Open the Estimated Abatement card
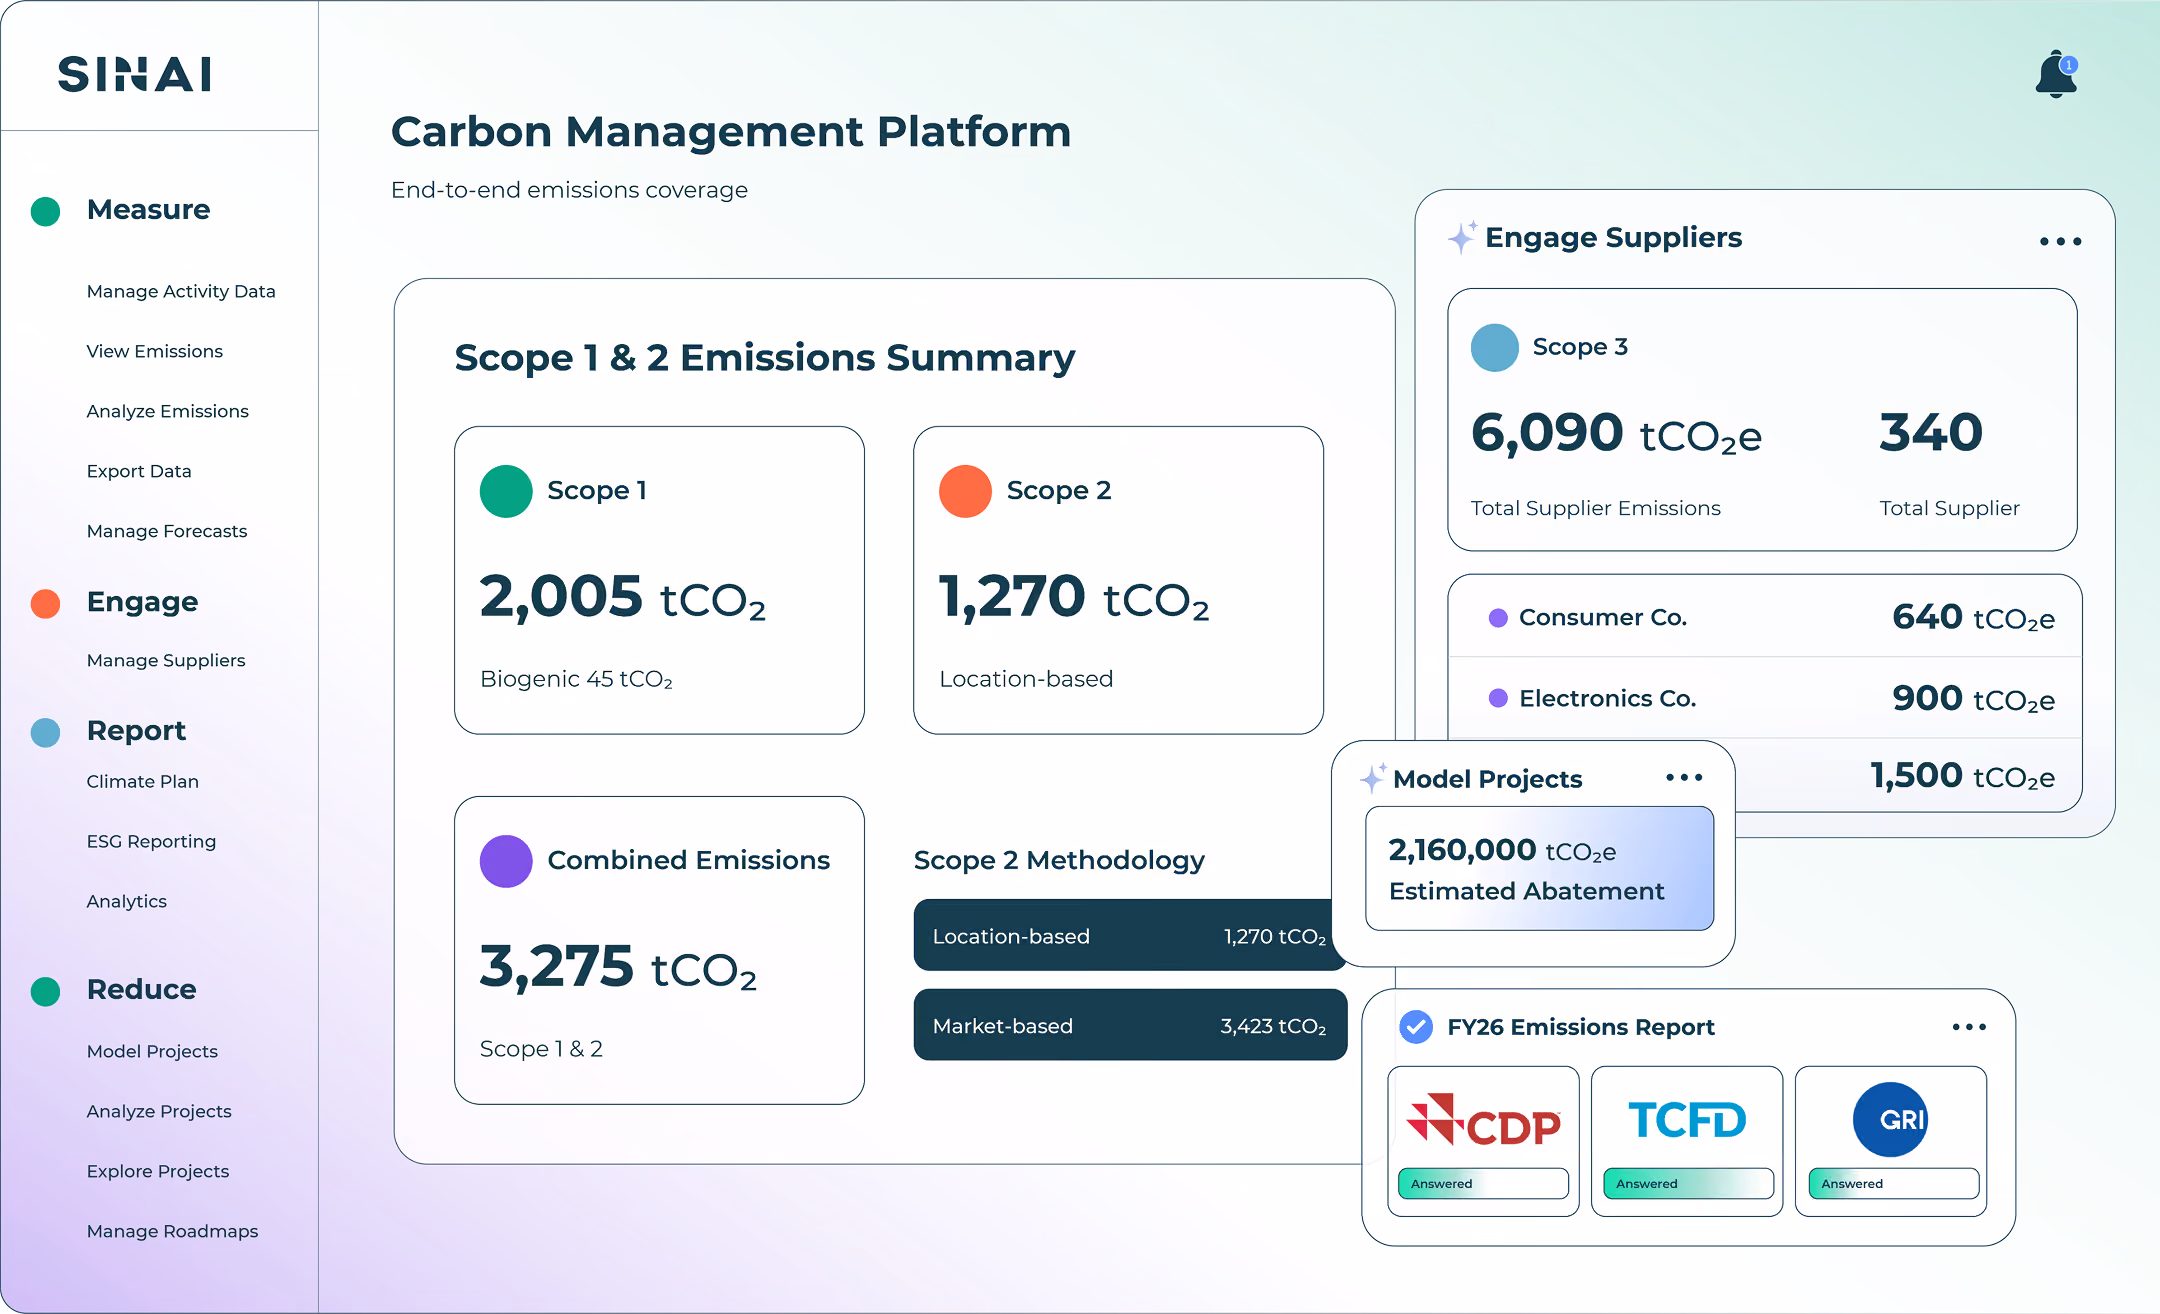Image resolution: width=2160 pixels, height=1314 pixels. (x=1539, y=869)
